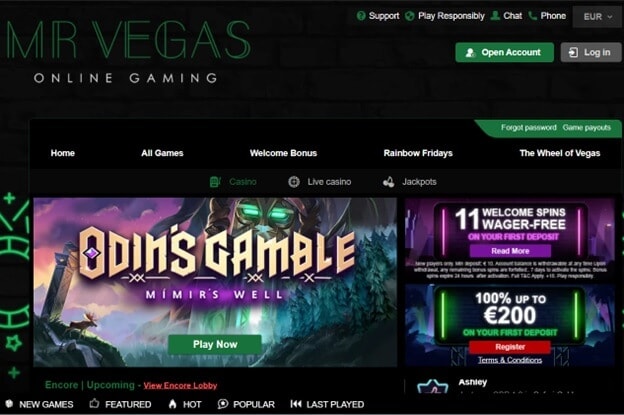Open the Rainbow Fridays menu item
Screen dimensions: 624x415
[x=418, y=153]
